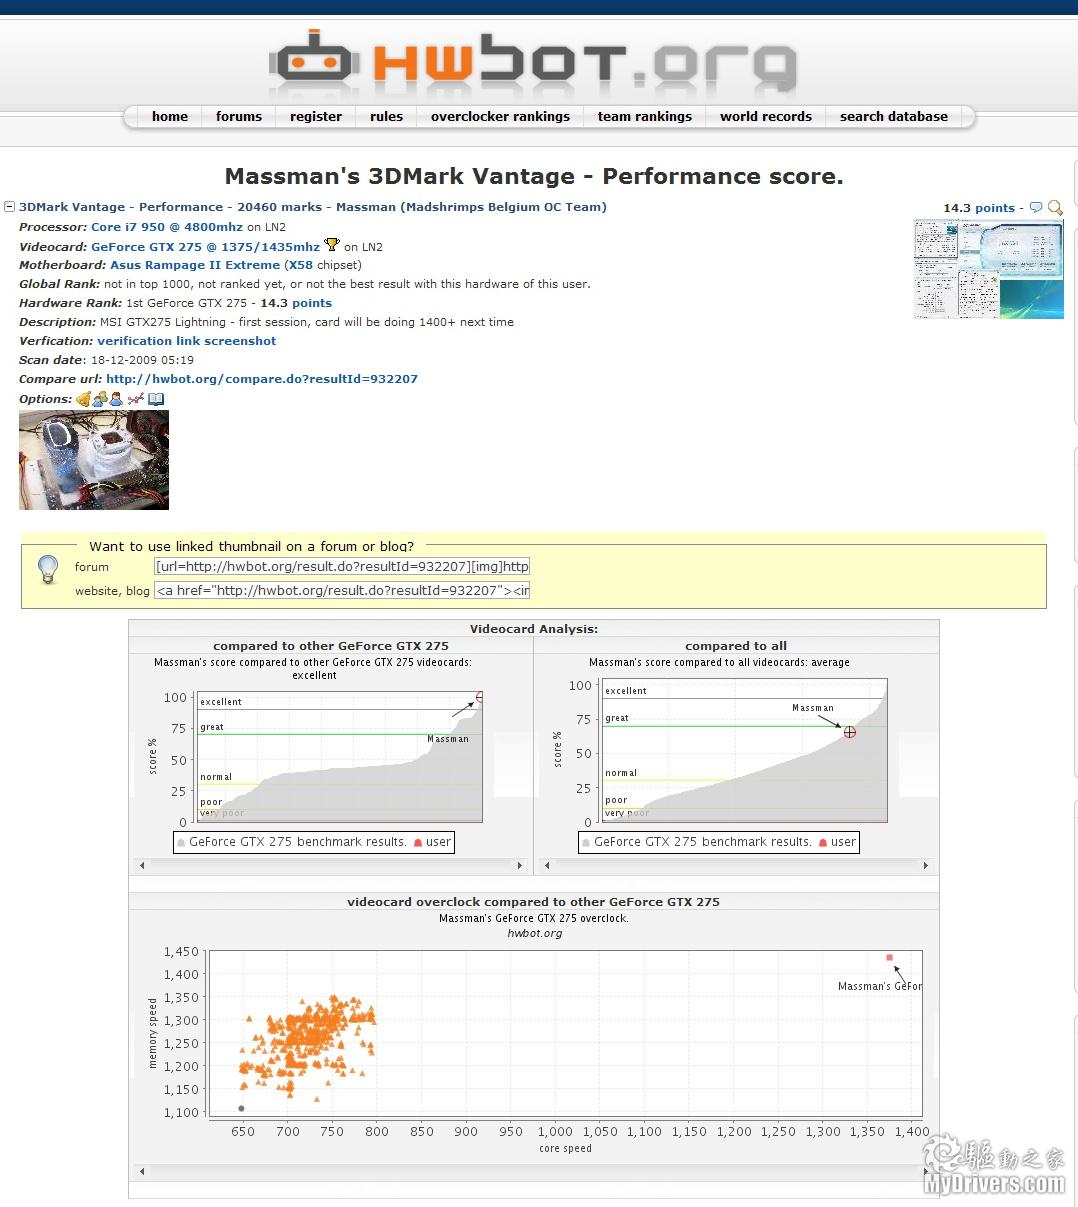1078x1207 pixels.
Task: Open the verification link screenshot
Action: tap(187, 341)
